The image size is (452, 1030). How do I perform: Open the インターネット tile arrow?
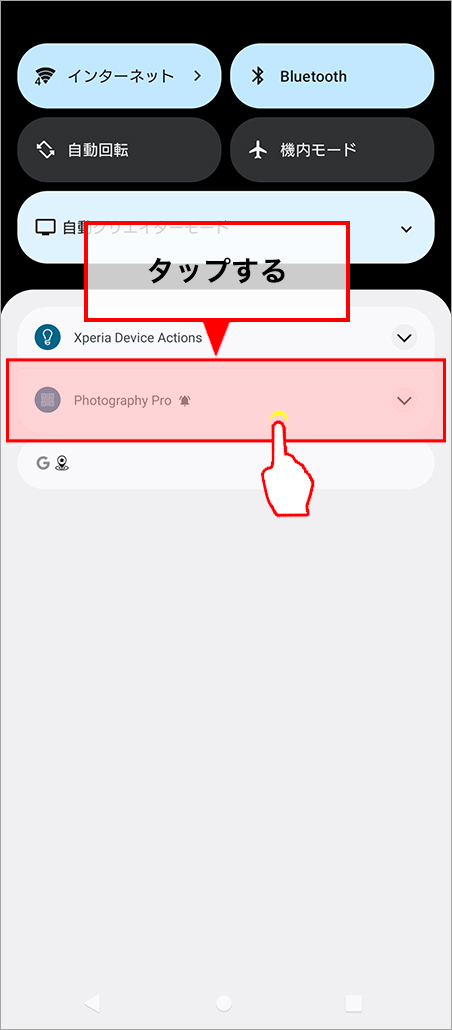coord(197,76)
